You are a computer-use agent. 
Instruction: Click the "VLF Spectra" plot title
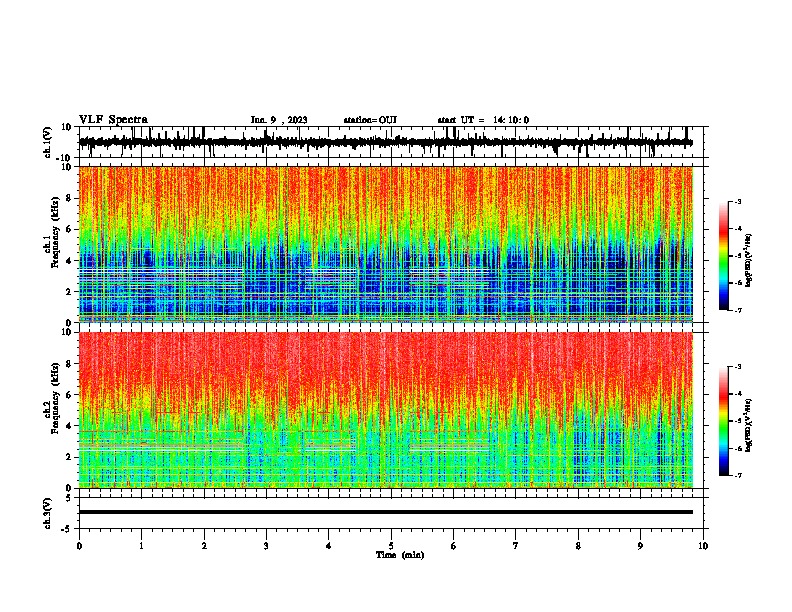tap(113, 120)
